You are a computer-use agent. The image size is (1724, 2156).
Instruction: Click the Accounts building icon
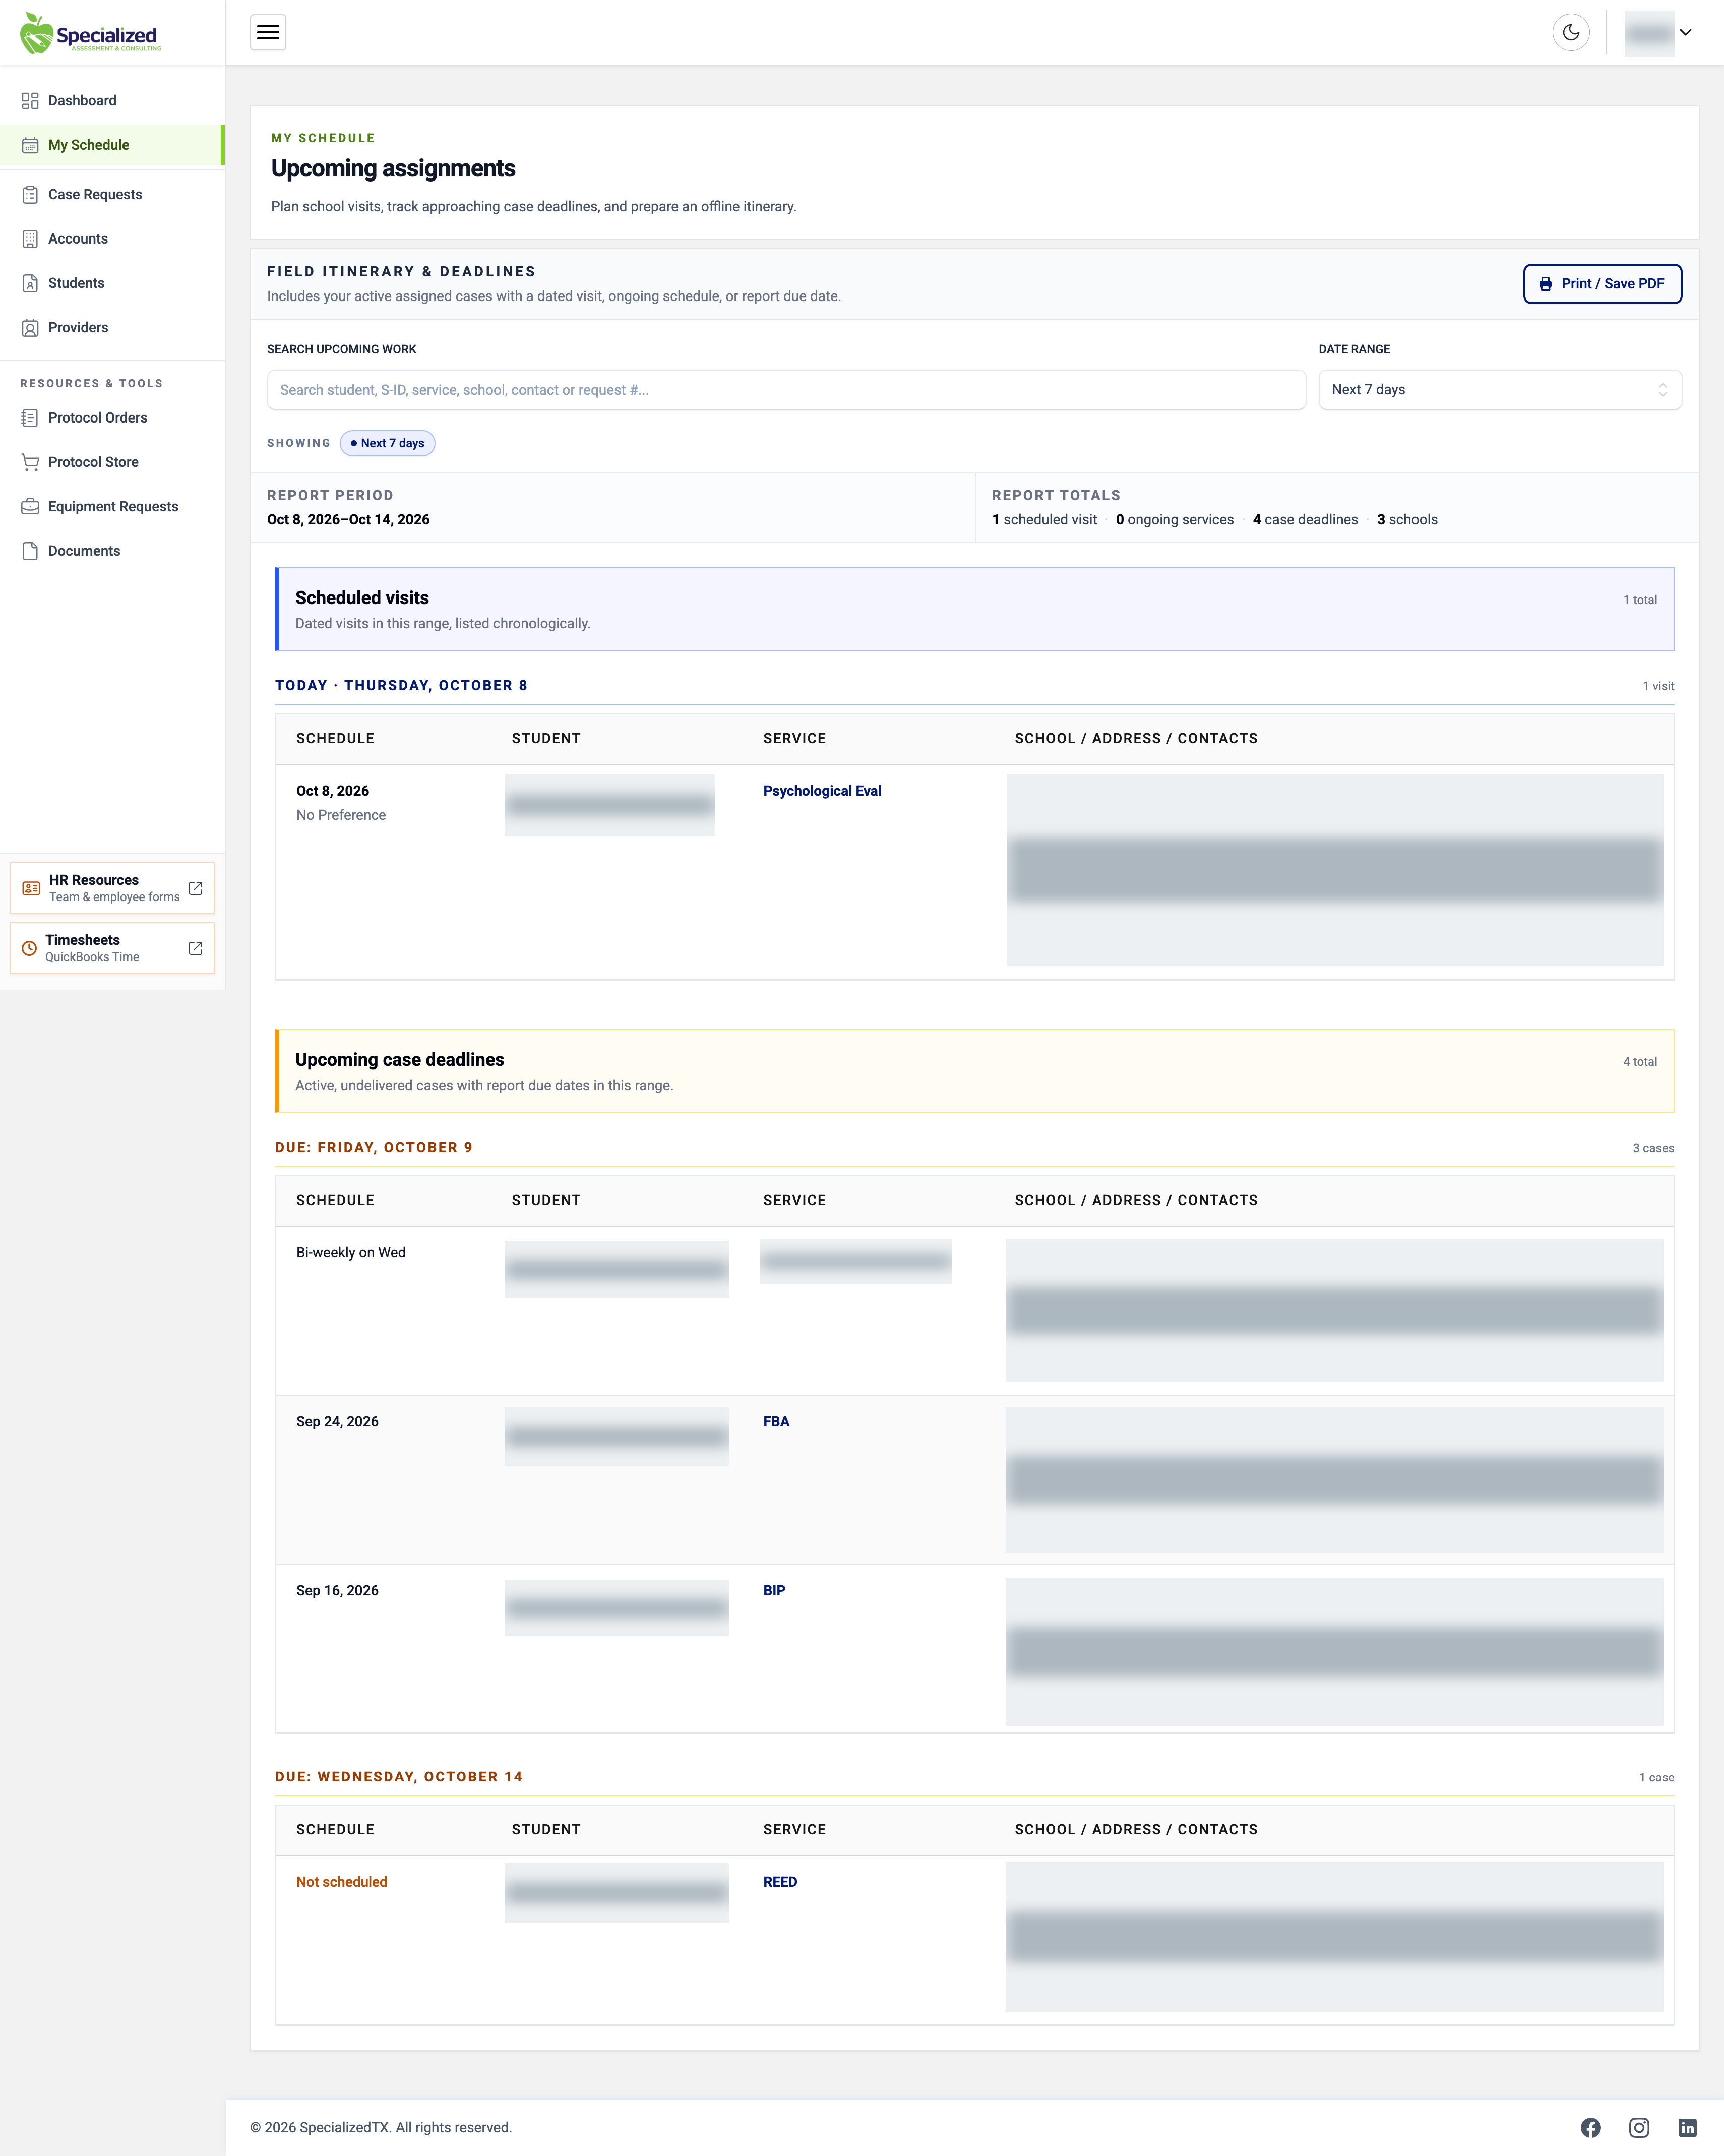coord(30,239)
